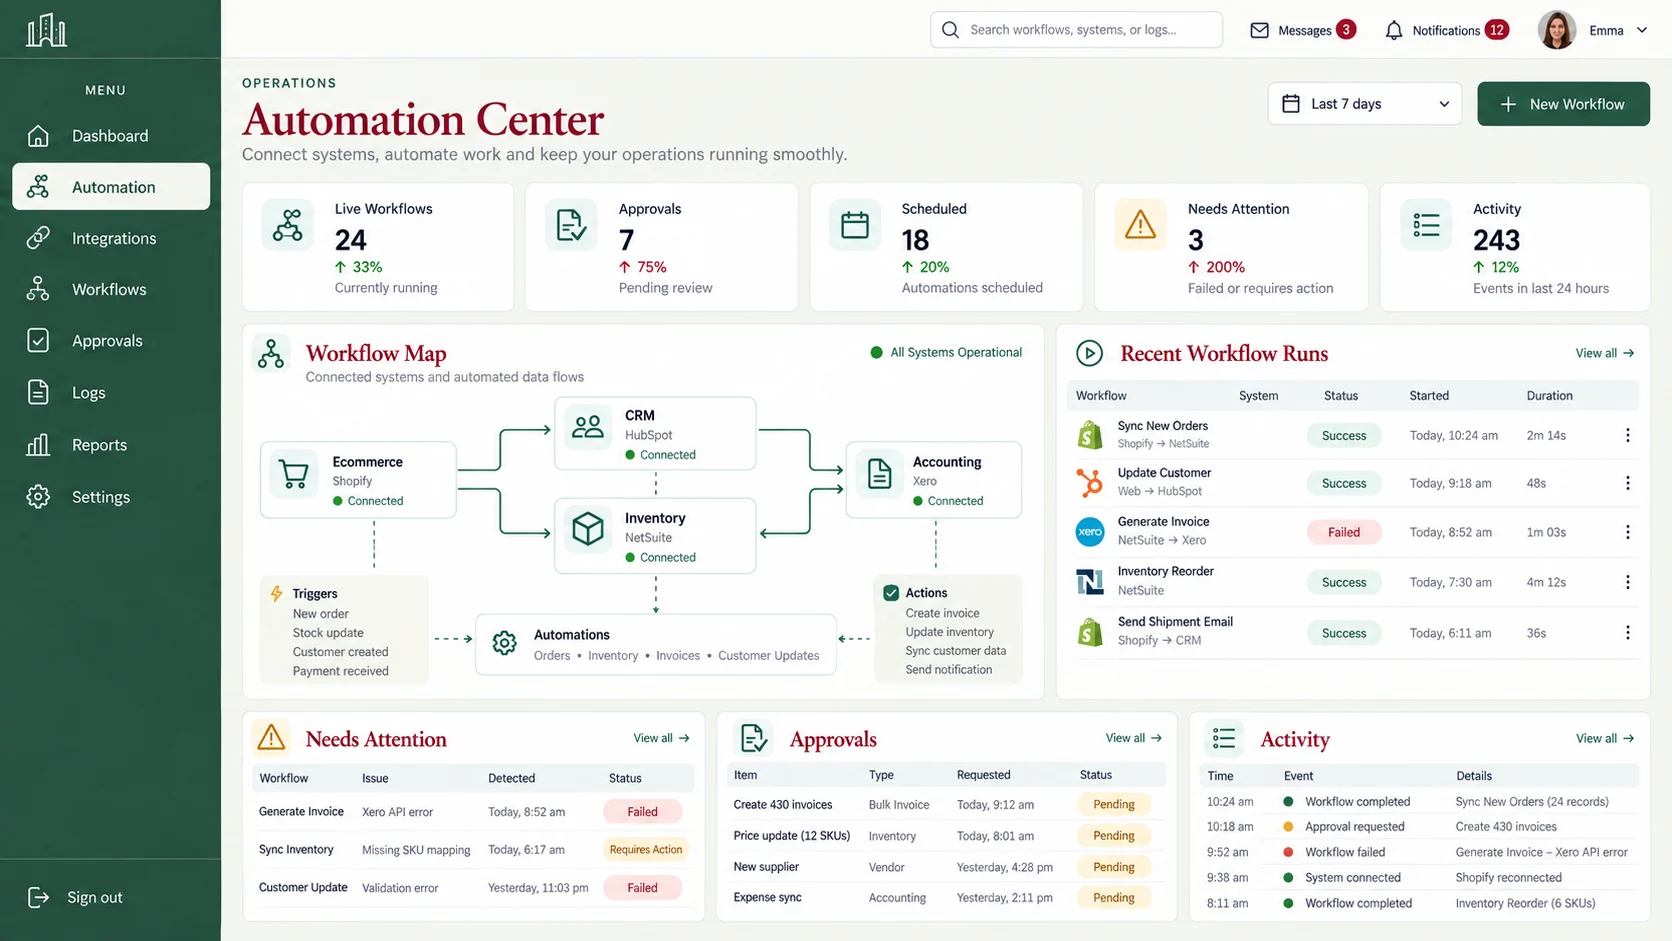Click the Accounting Xero document icon
1672x941 pixels.
(x=879, y=474)
